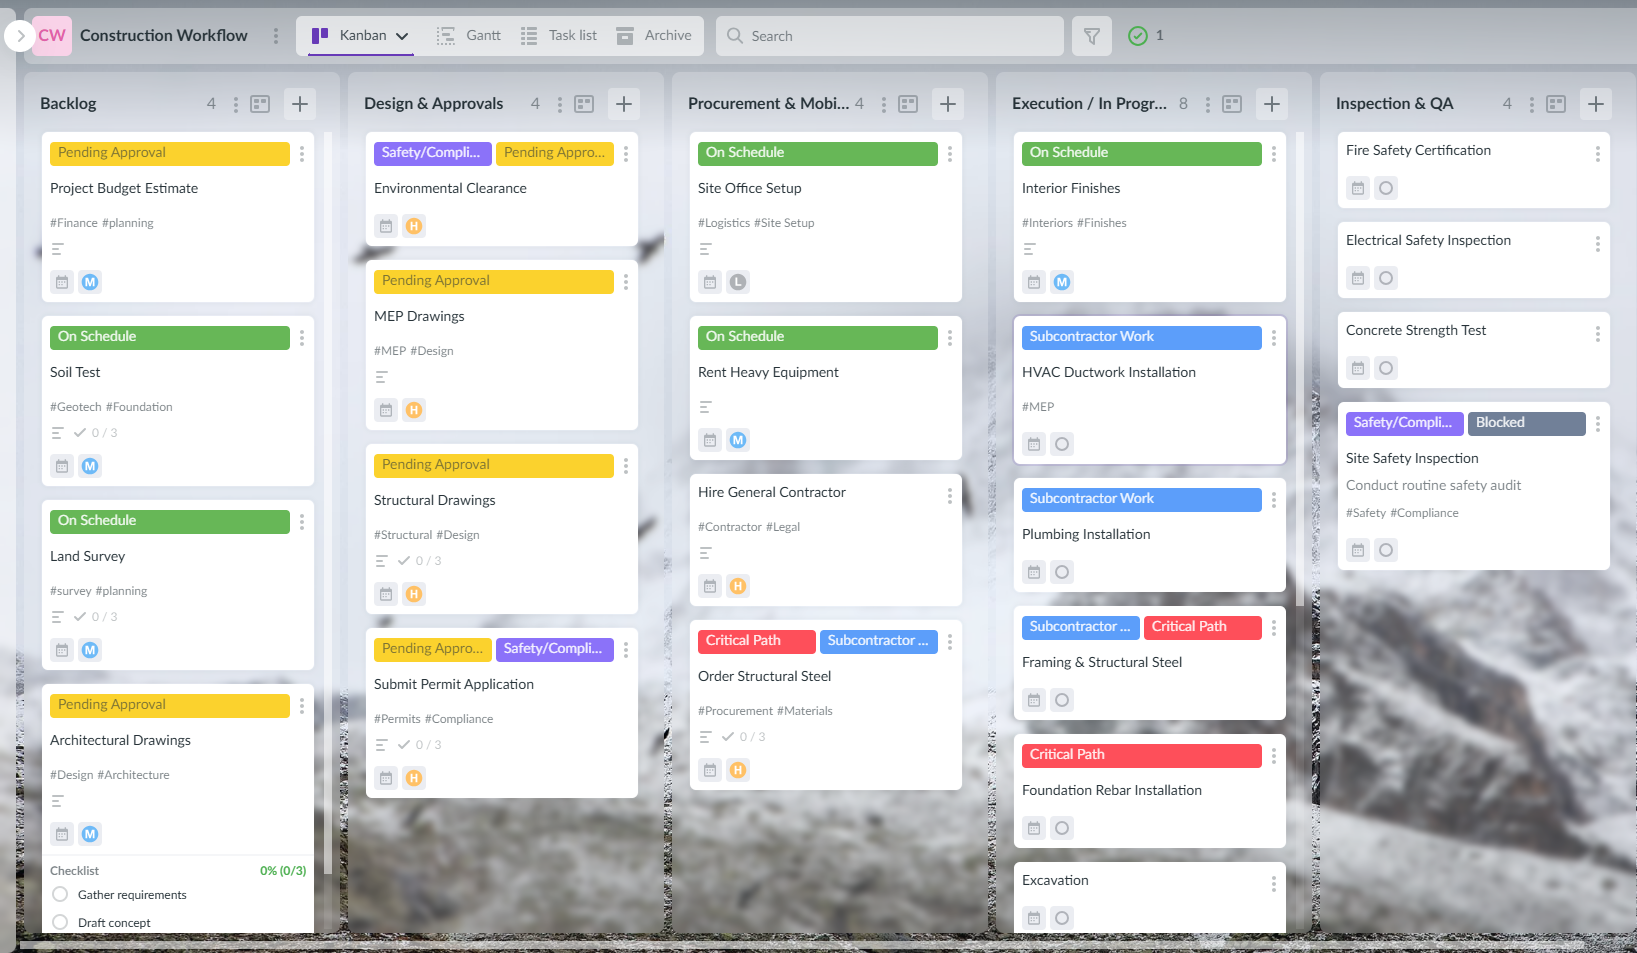Open the Backlog column options menu
The height and width of the screenshot is (953, 1637).
234,103
